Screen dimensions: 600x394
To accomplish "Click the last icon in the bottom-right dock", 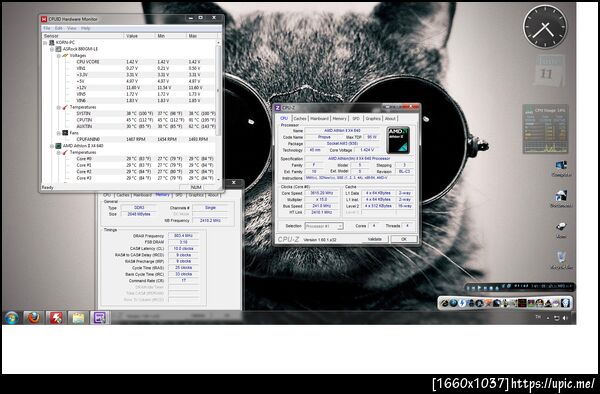I will point(565,303).
